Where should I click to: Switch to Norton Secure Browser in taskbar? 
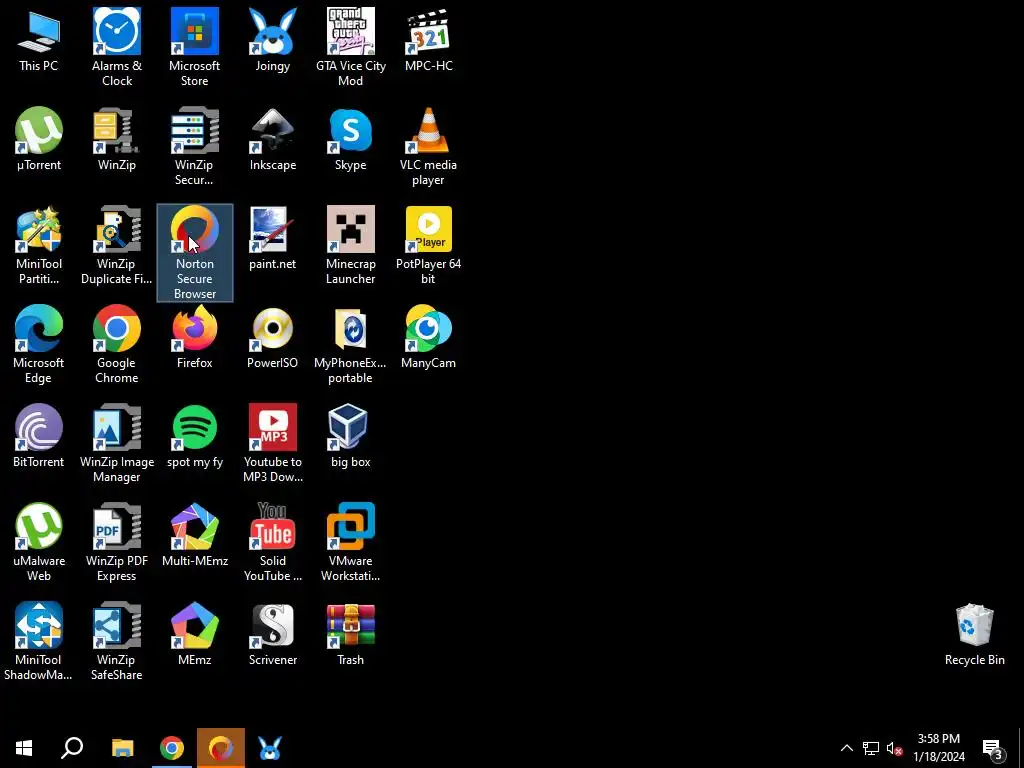click(x=221, y=748)
